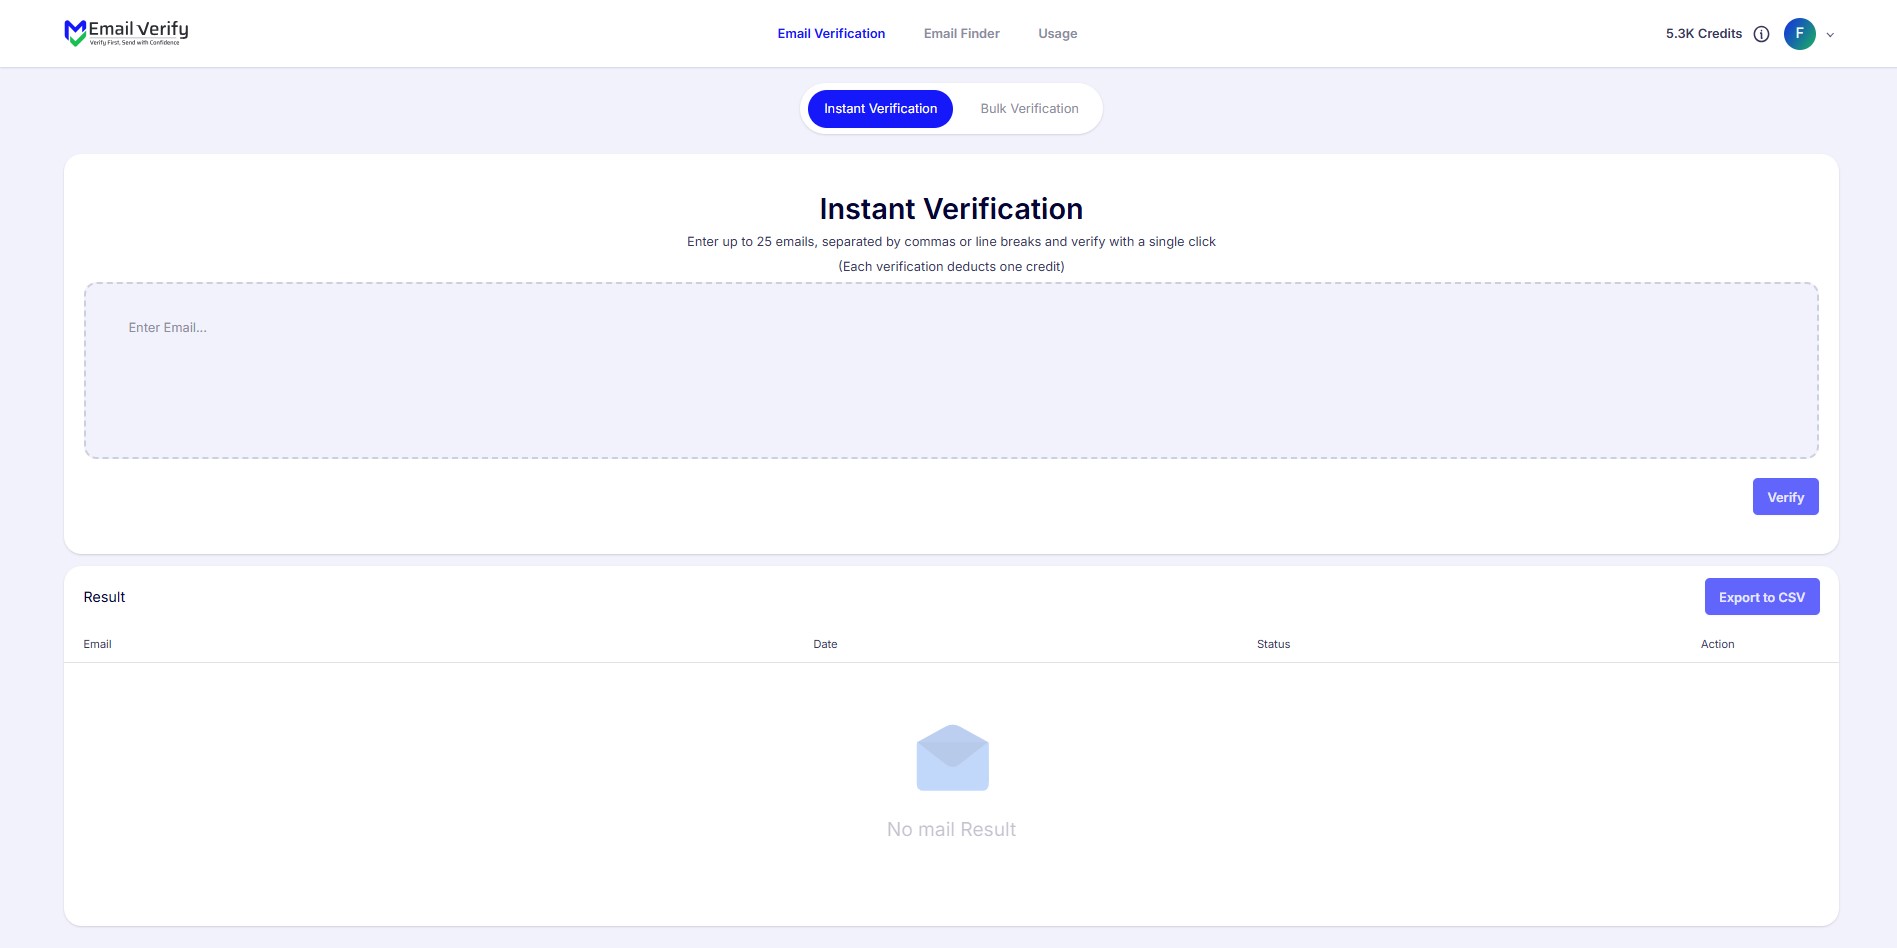
Task: Expand the account dropdown chevron
Action: tap(1830, 35)
